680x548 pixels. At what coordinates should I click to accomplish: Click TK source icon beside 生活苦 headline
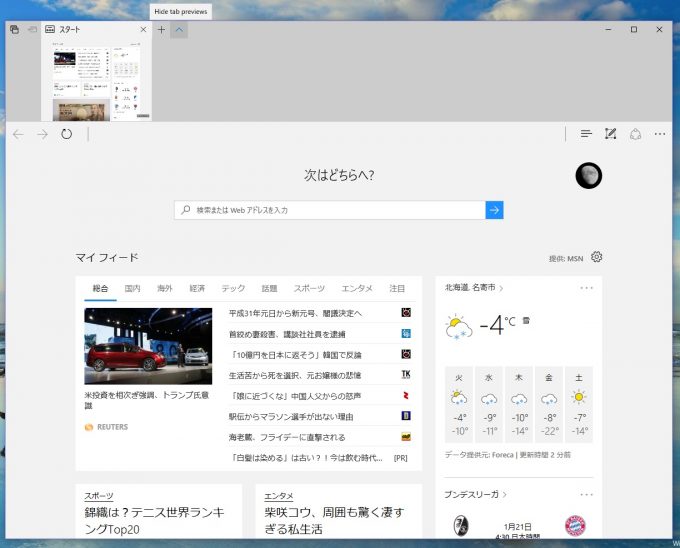point(406,374)
